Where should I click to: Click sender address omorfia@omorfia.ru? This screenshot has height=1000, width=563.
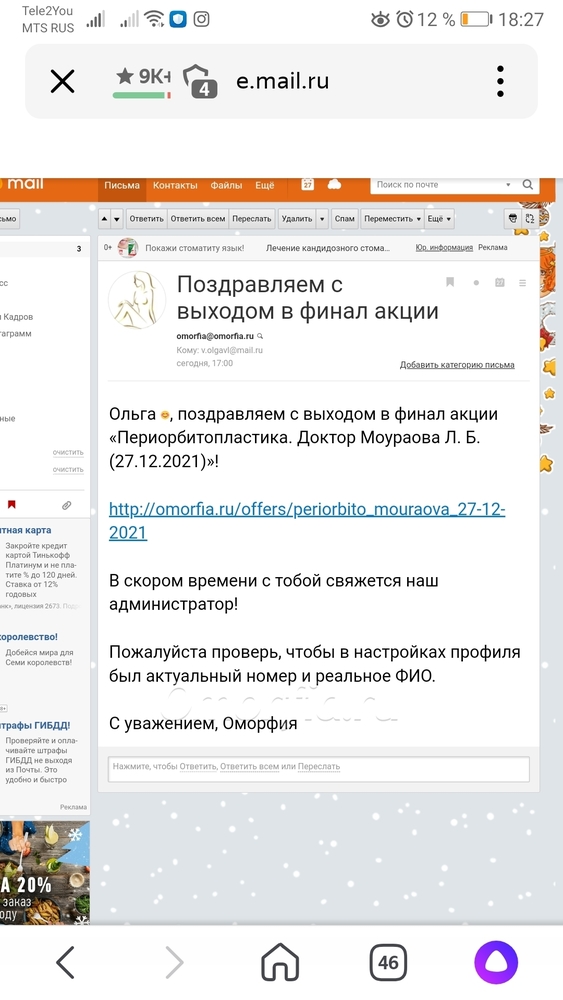coord(215,336)
